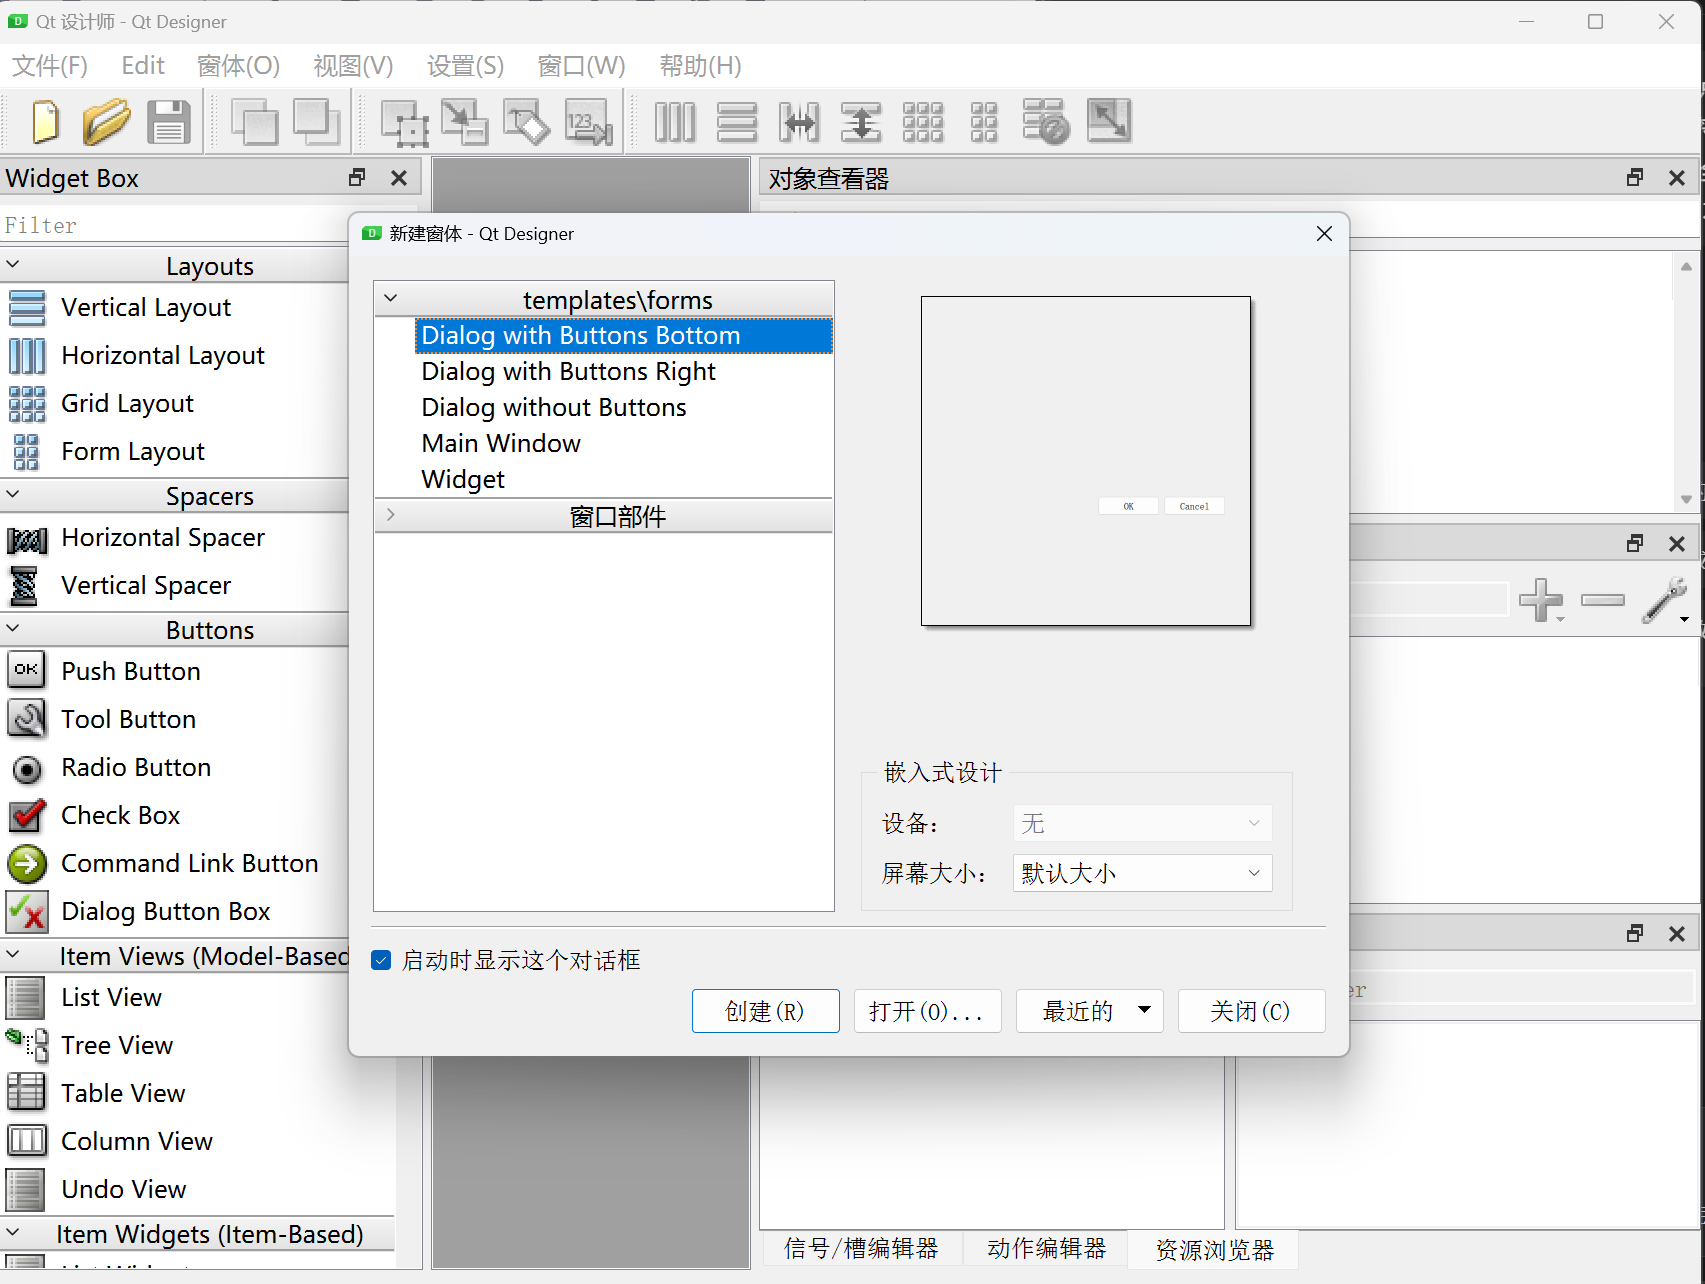Click the Vertical Spacer widget icon

pos(24,586)
